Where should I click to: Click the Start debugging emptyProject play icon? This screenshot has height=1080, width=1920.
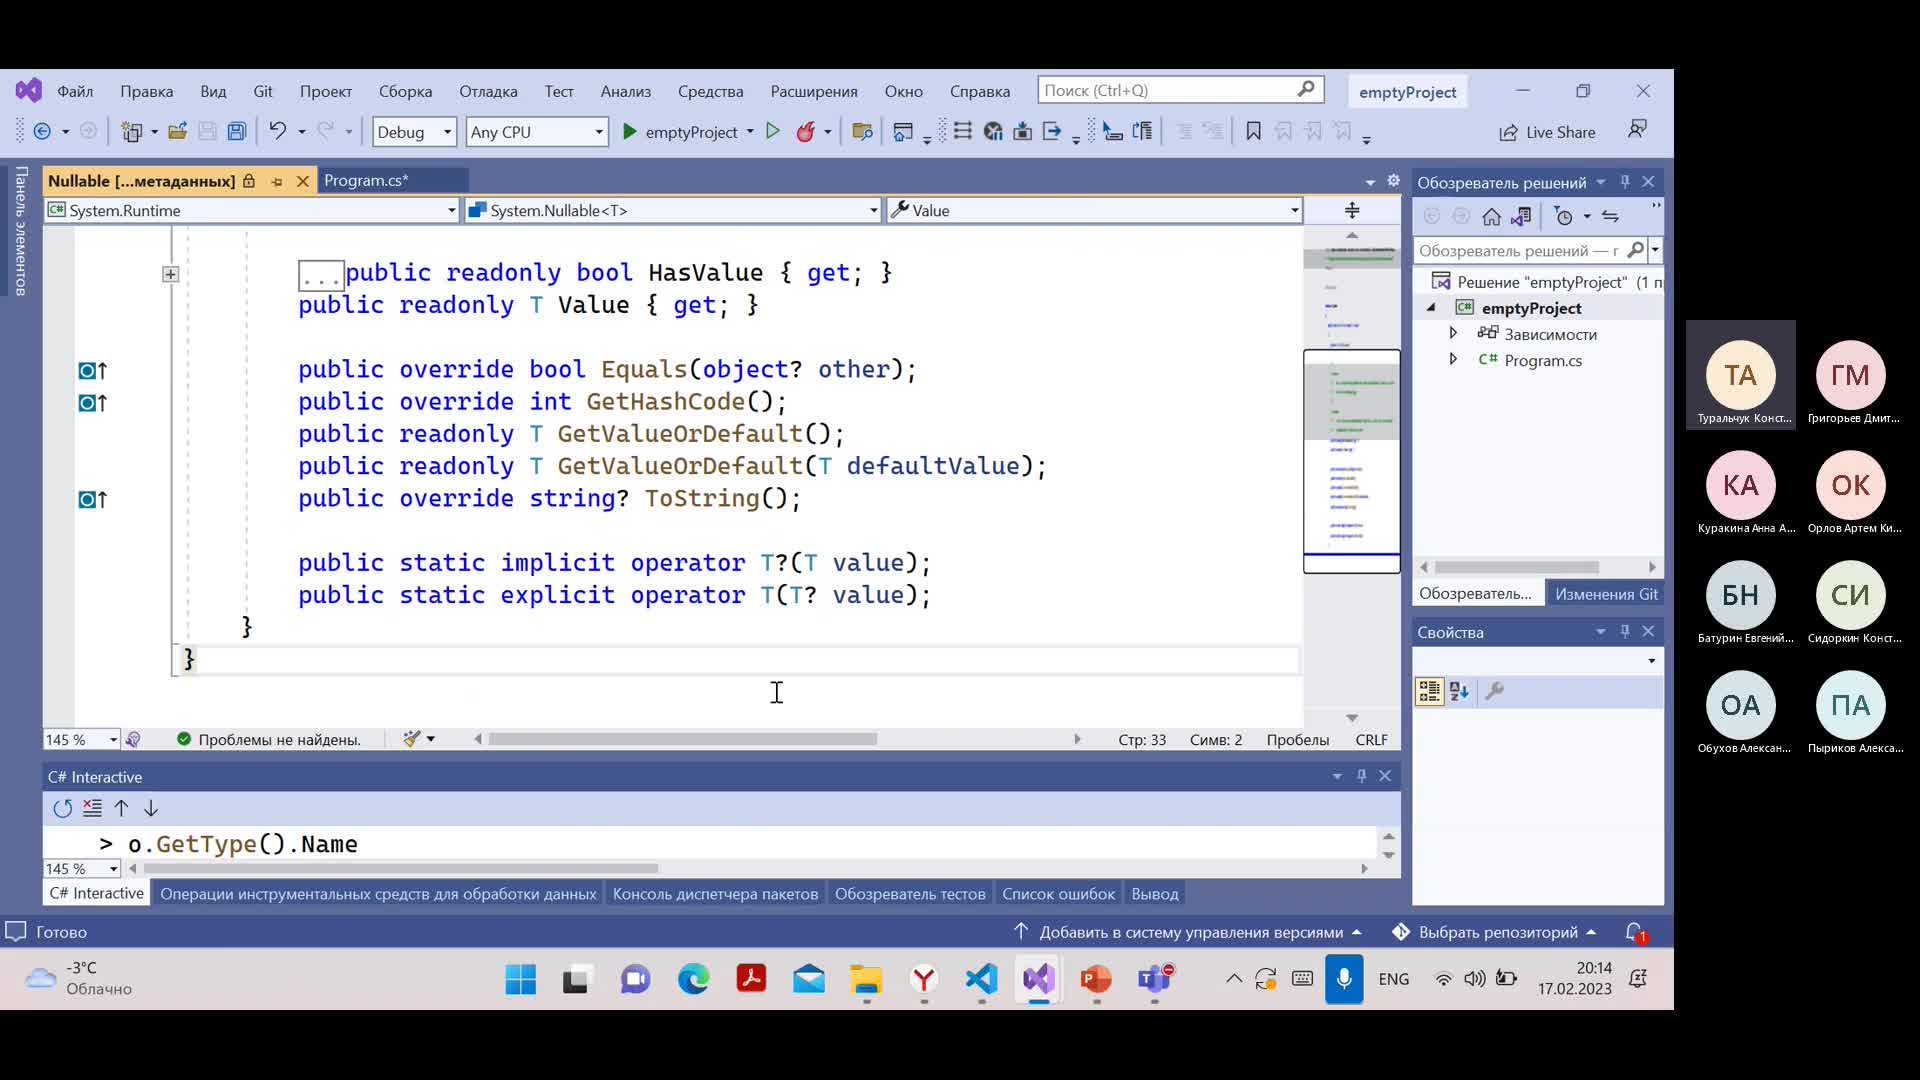click(629, 132)
